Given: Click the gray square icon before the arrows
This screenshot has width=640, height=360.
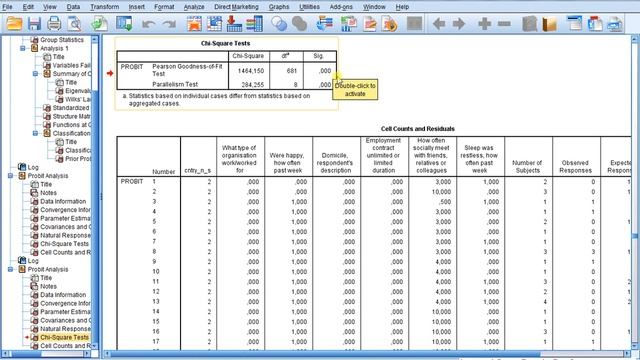Looking at the screenshot, I should point(415,24).
